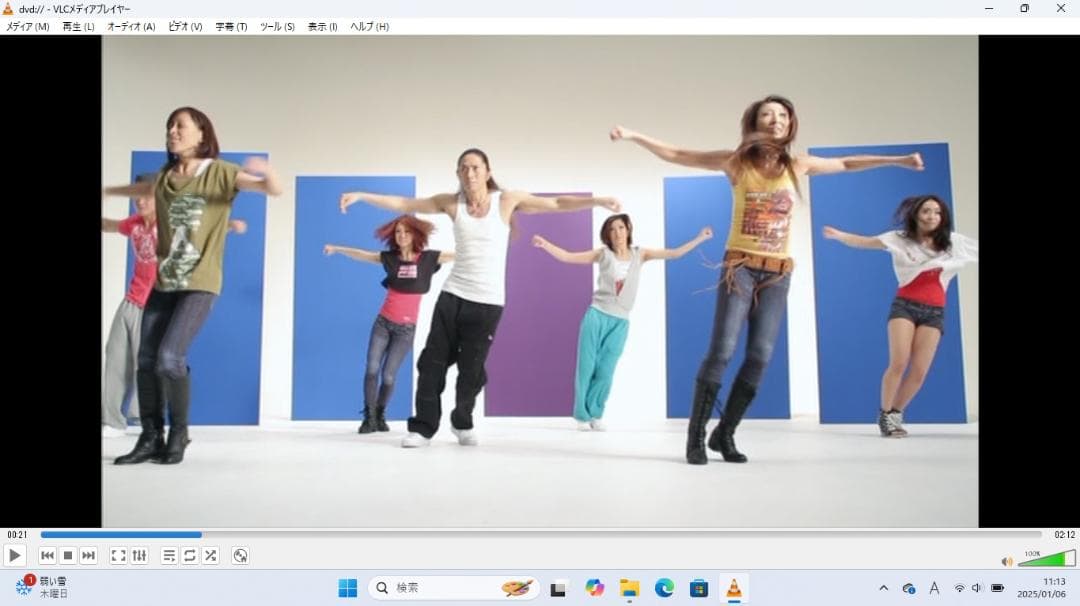Jump back to the previous chapter

pyautogui.click(x=47, y=555)
